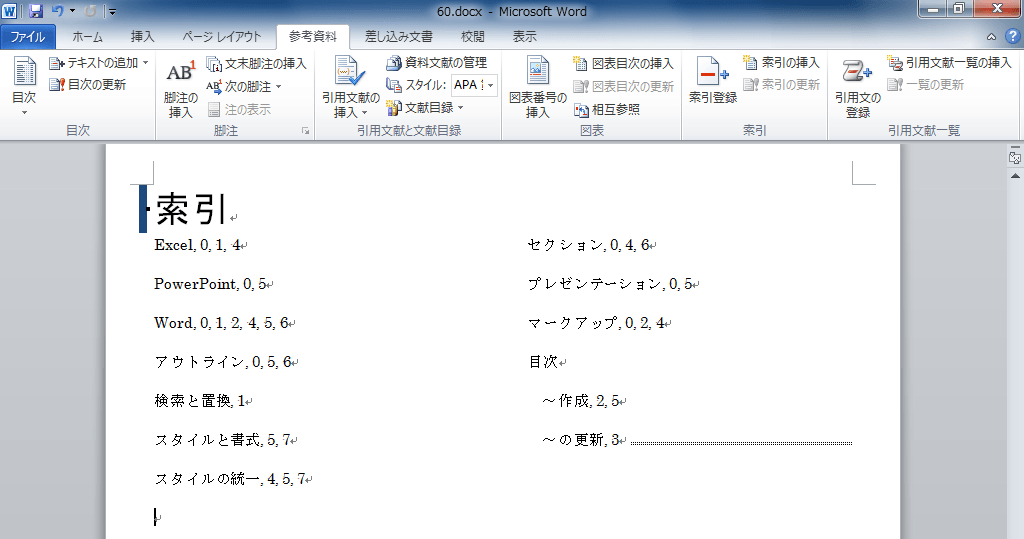Click the Save icon in quick access toolbar
The image size is (1024, 539).
tap(35, 11)
